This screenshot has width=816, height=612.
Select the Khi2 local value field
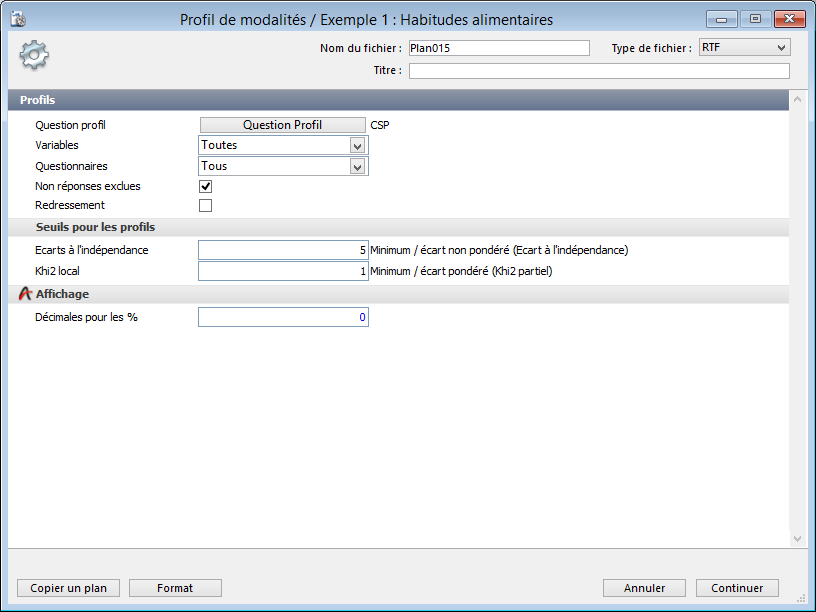(x=283, y=271)
